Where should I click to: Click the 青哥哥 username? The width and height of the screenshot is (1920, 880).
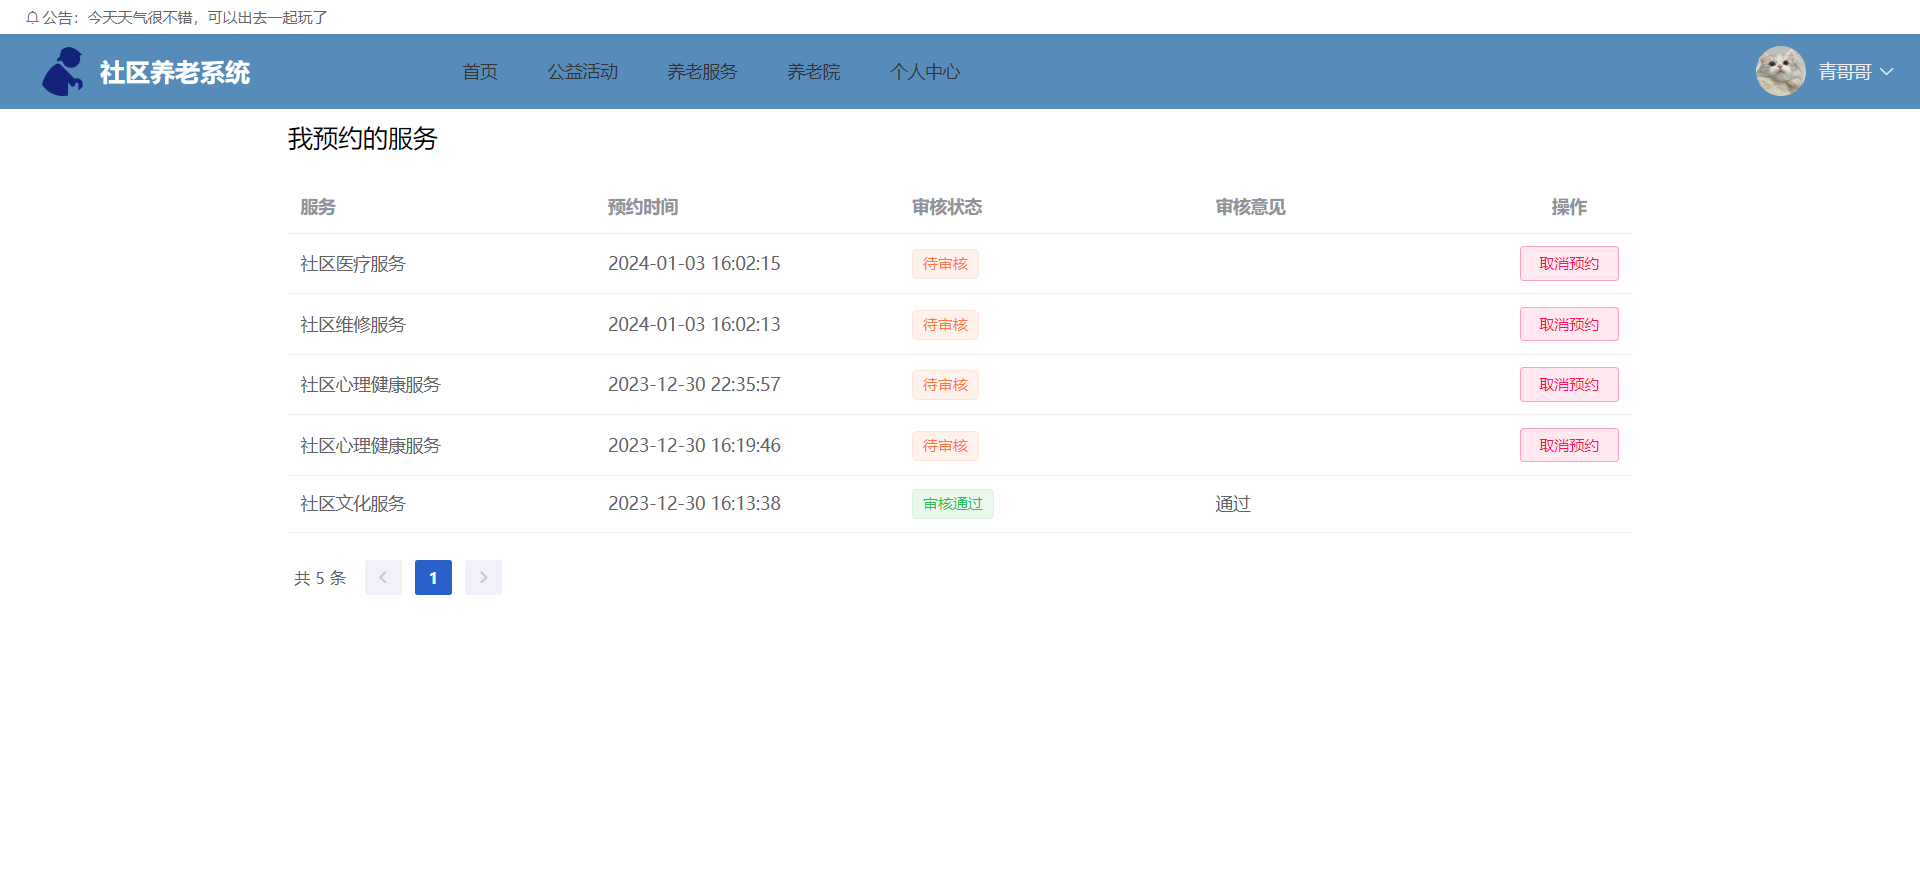1845,72
